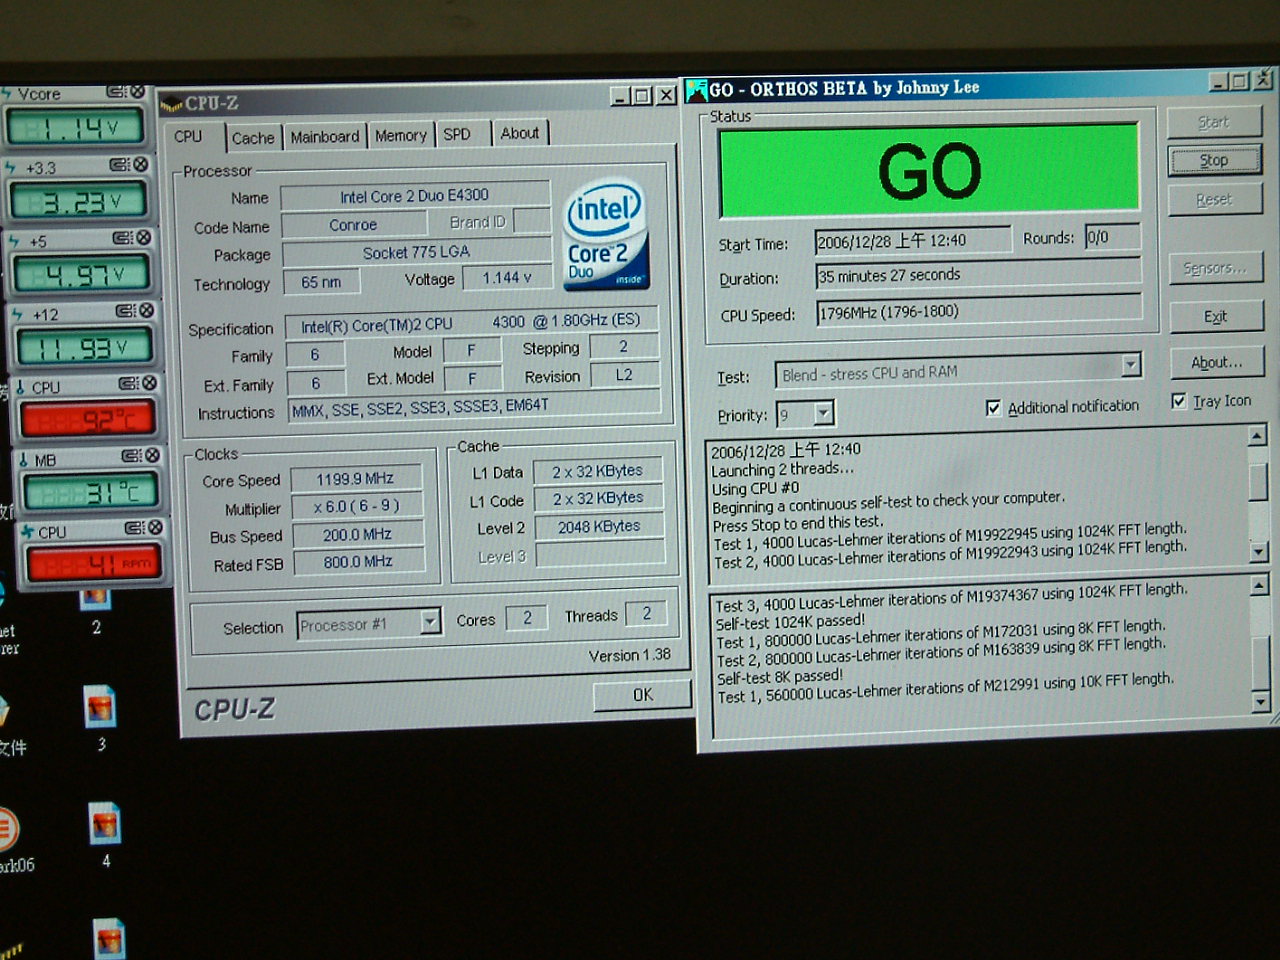Click the Stop button in Orthos
Viewport: 1280px width, 960px height.
1214,160
